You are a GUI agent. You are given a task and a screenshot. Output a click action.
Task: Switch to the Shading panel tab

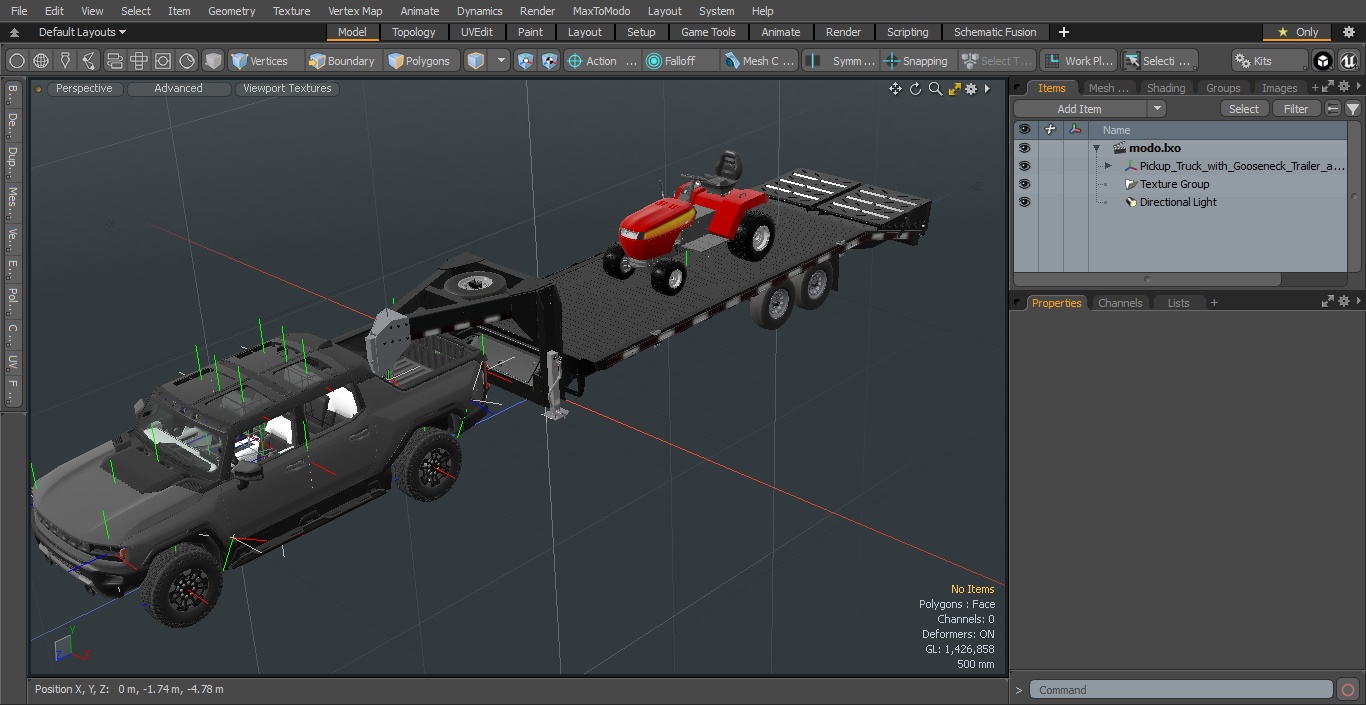tap(1166, 88)
